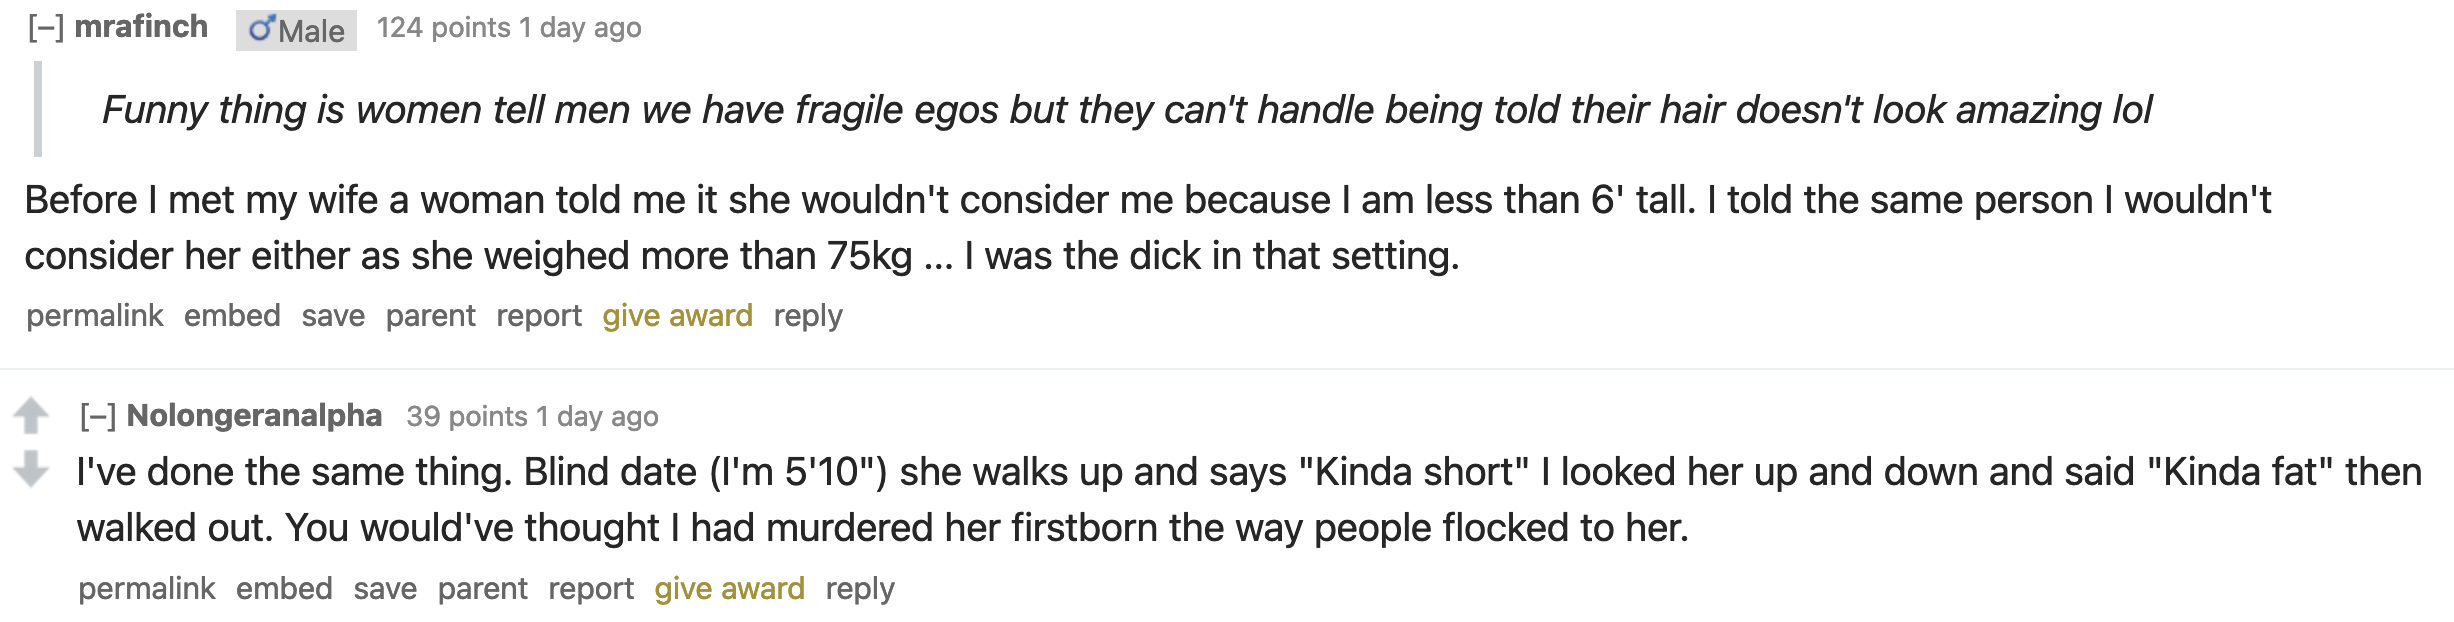Collapse Nolongeranalpha's comment
2454x622 pixels.
pyautogui.click(x=98, y=416)
